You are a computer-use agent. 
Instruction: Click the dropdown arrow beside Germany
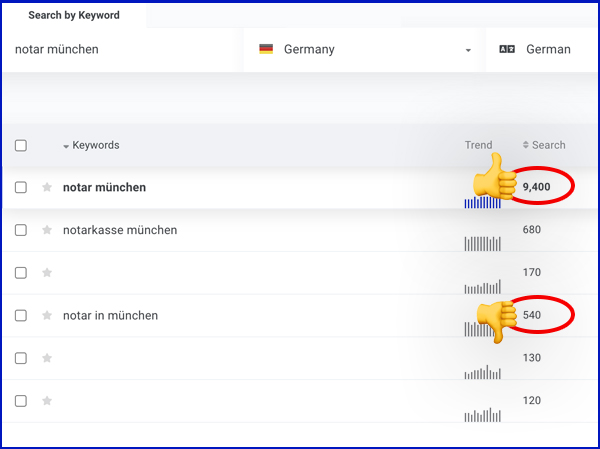tap(468, 51)
